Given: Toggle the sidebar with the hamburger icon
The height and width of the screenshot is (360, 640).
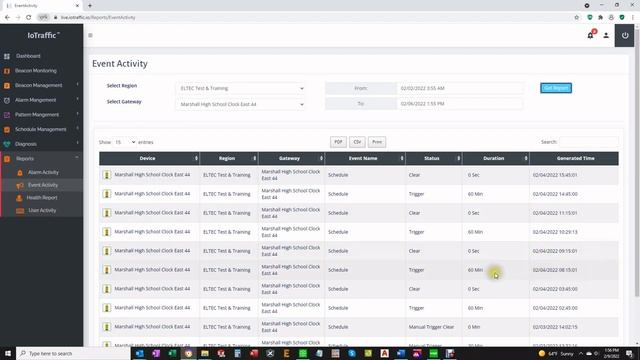Looking at the screenshot, I should tap(90, 36).
